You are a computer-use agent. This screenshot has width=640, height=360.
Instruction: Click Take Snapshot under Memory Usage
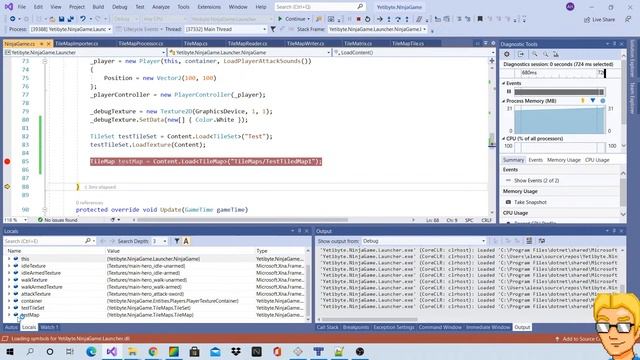pyautogui.click(x=530, y=202)
